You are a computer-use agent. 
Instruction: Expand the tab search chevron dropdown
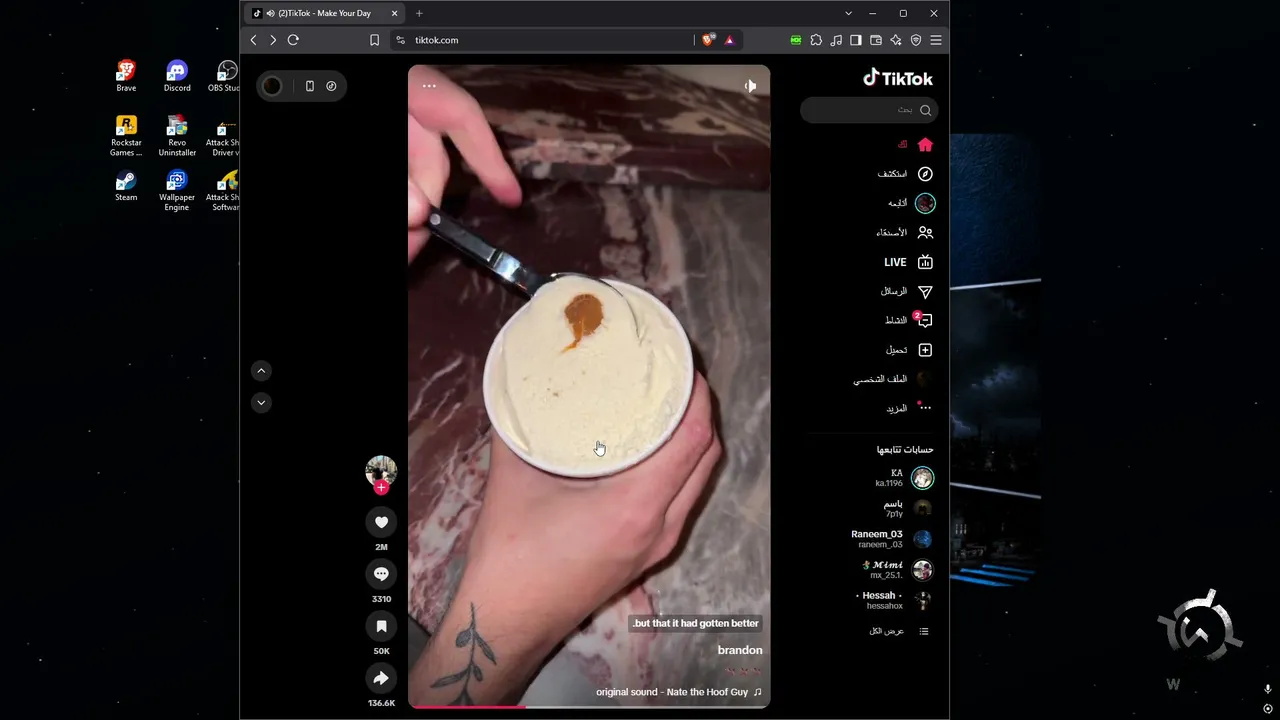tap(848, 13)
